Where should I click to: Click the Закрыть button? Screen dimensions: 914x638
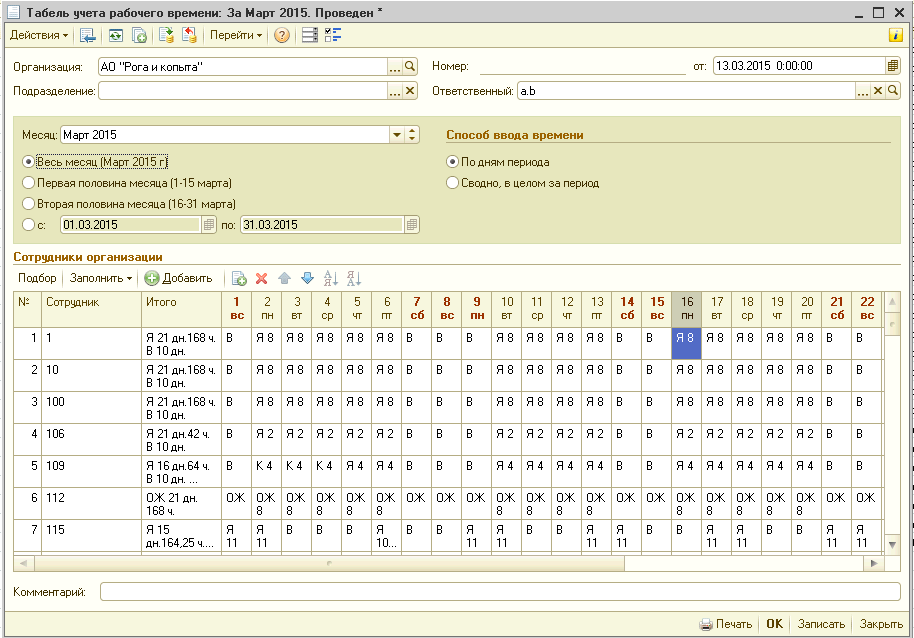pos(881,624)
